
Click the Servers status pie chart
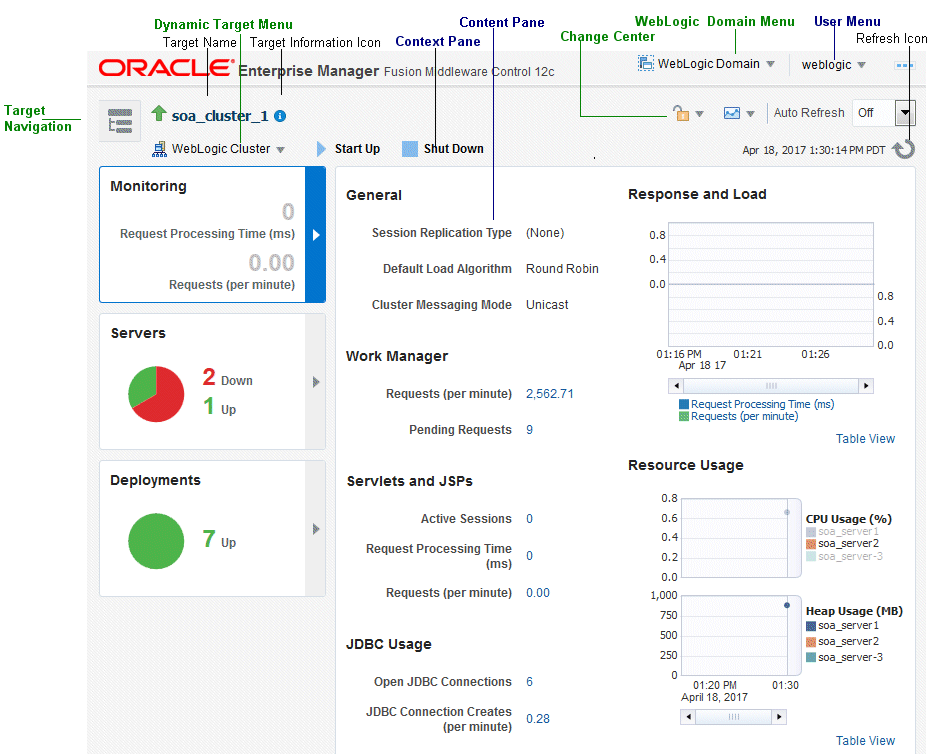[x=156, y=394]
